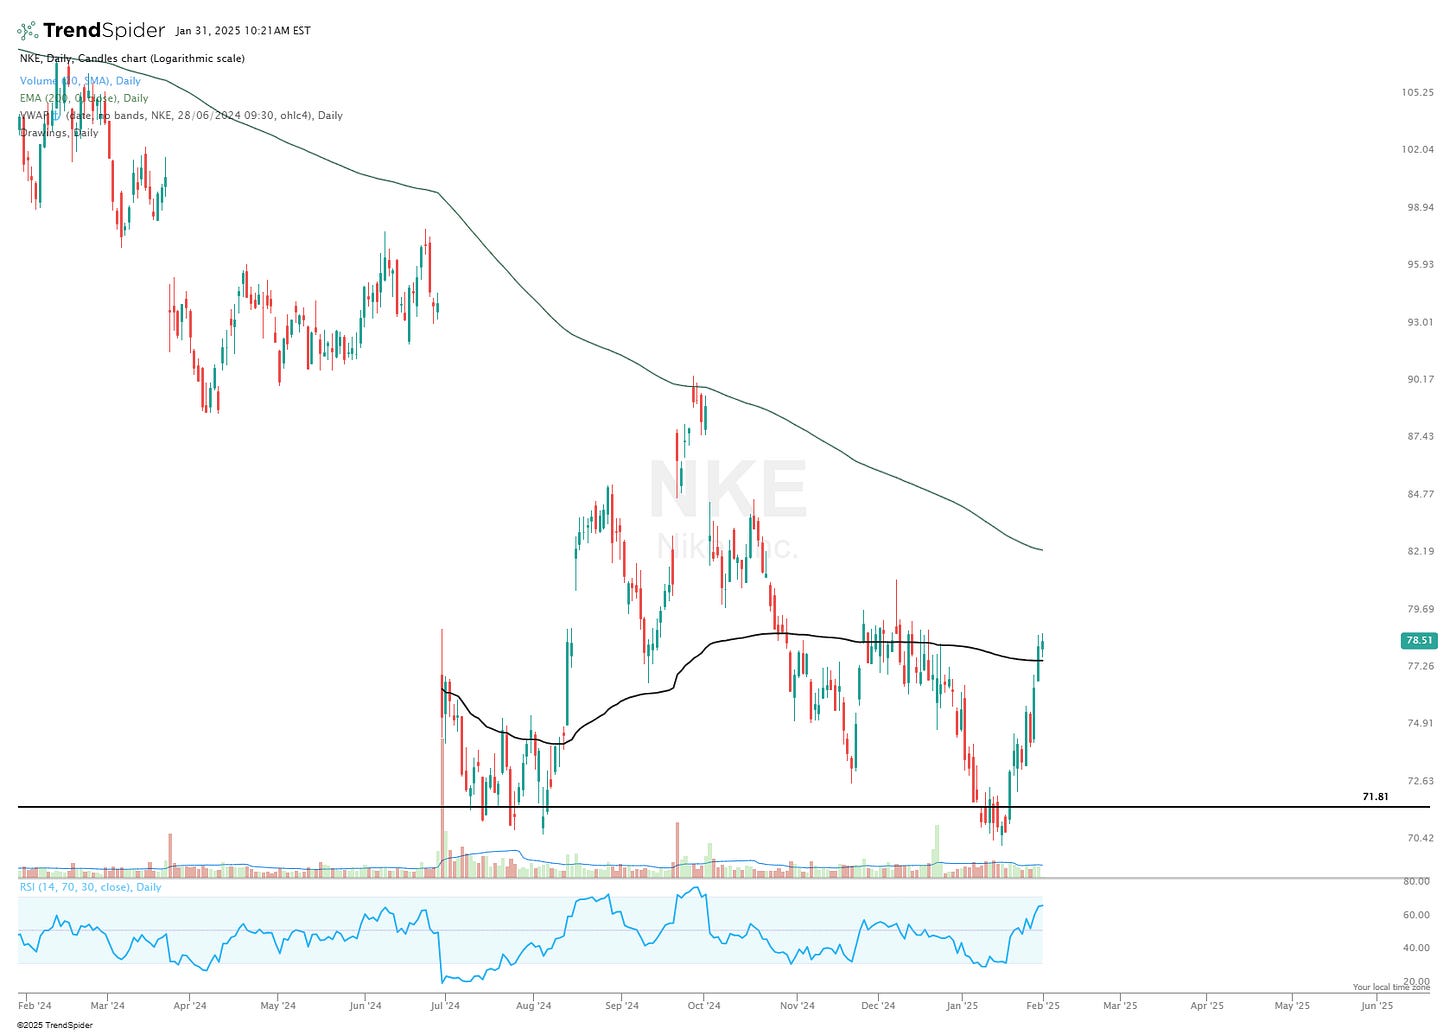
Task: Click the 79.69 price axis label
Action: pos(1420,609)
